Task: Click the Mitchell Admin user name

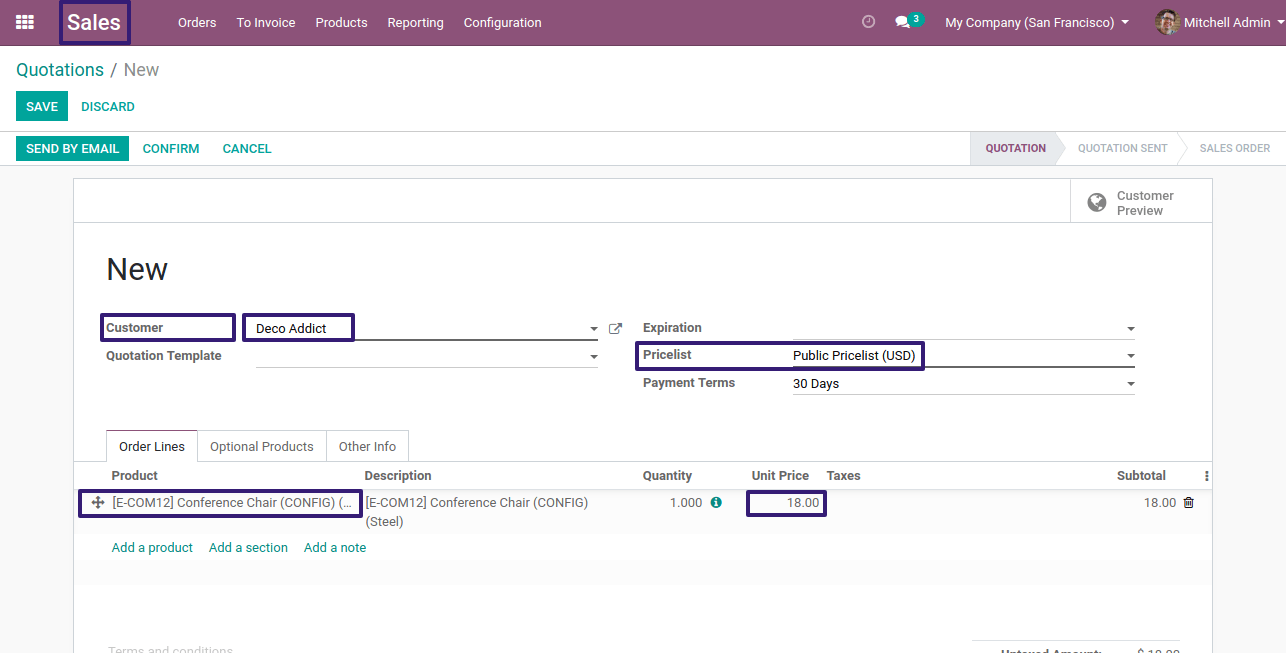Action: click(1227, 22)
